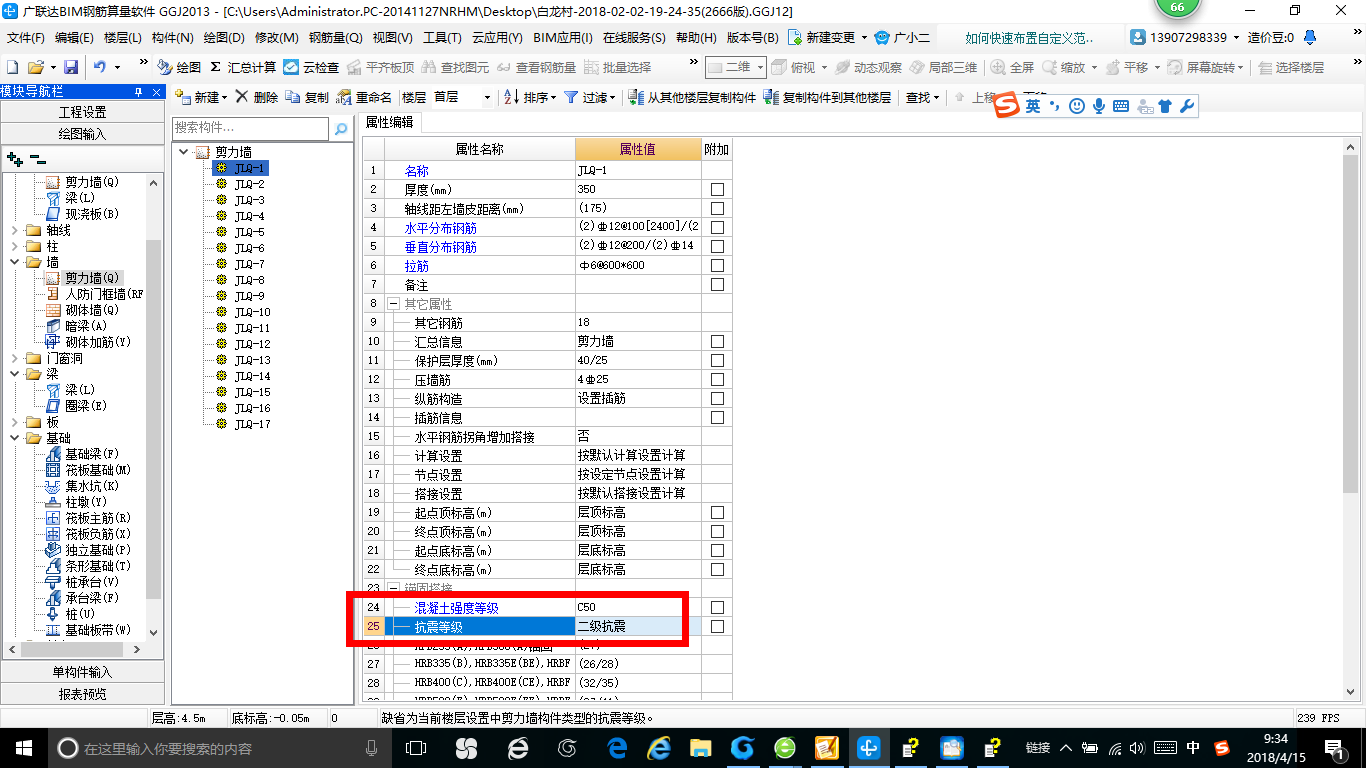Open BIM应用(I) menu

[562, 38]
